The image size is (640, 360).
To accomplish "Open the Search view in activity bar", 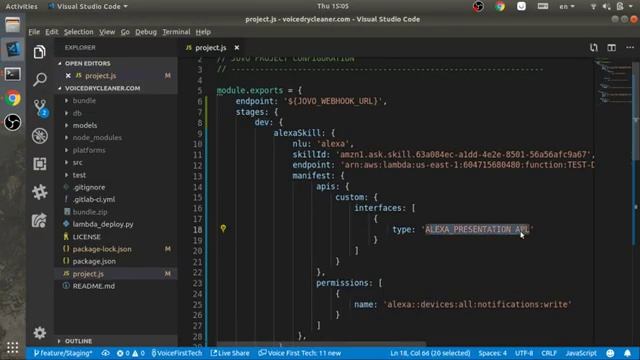I will (x=40, y=79).
